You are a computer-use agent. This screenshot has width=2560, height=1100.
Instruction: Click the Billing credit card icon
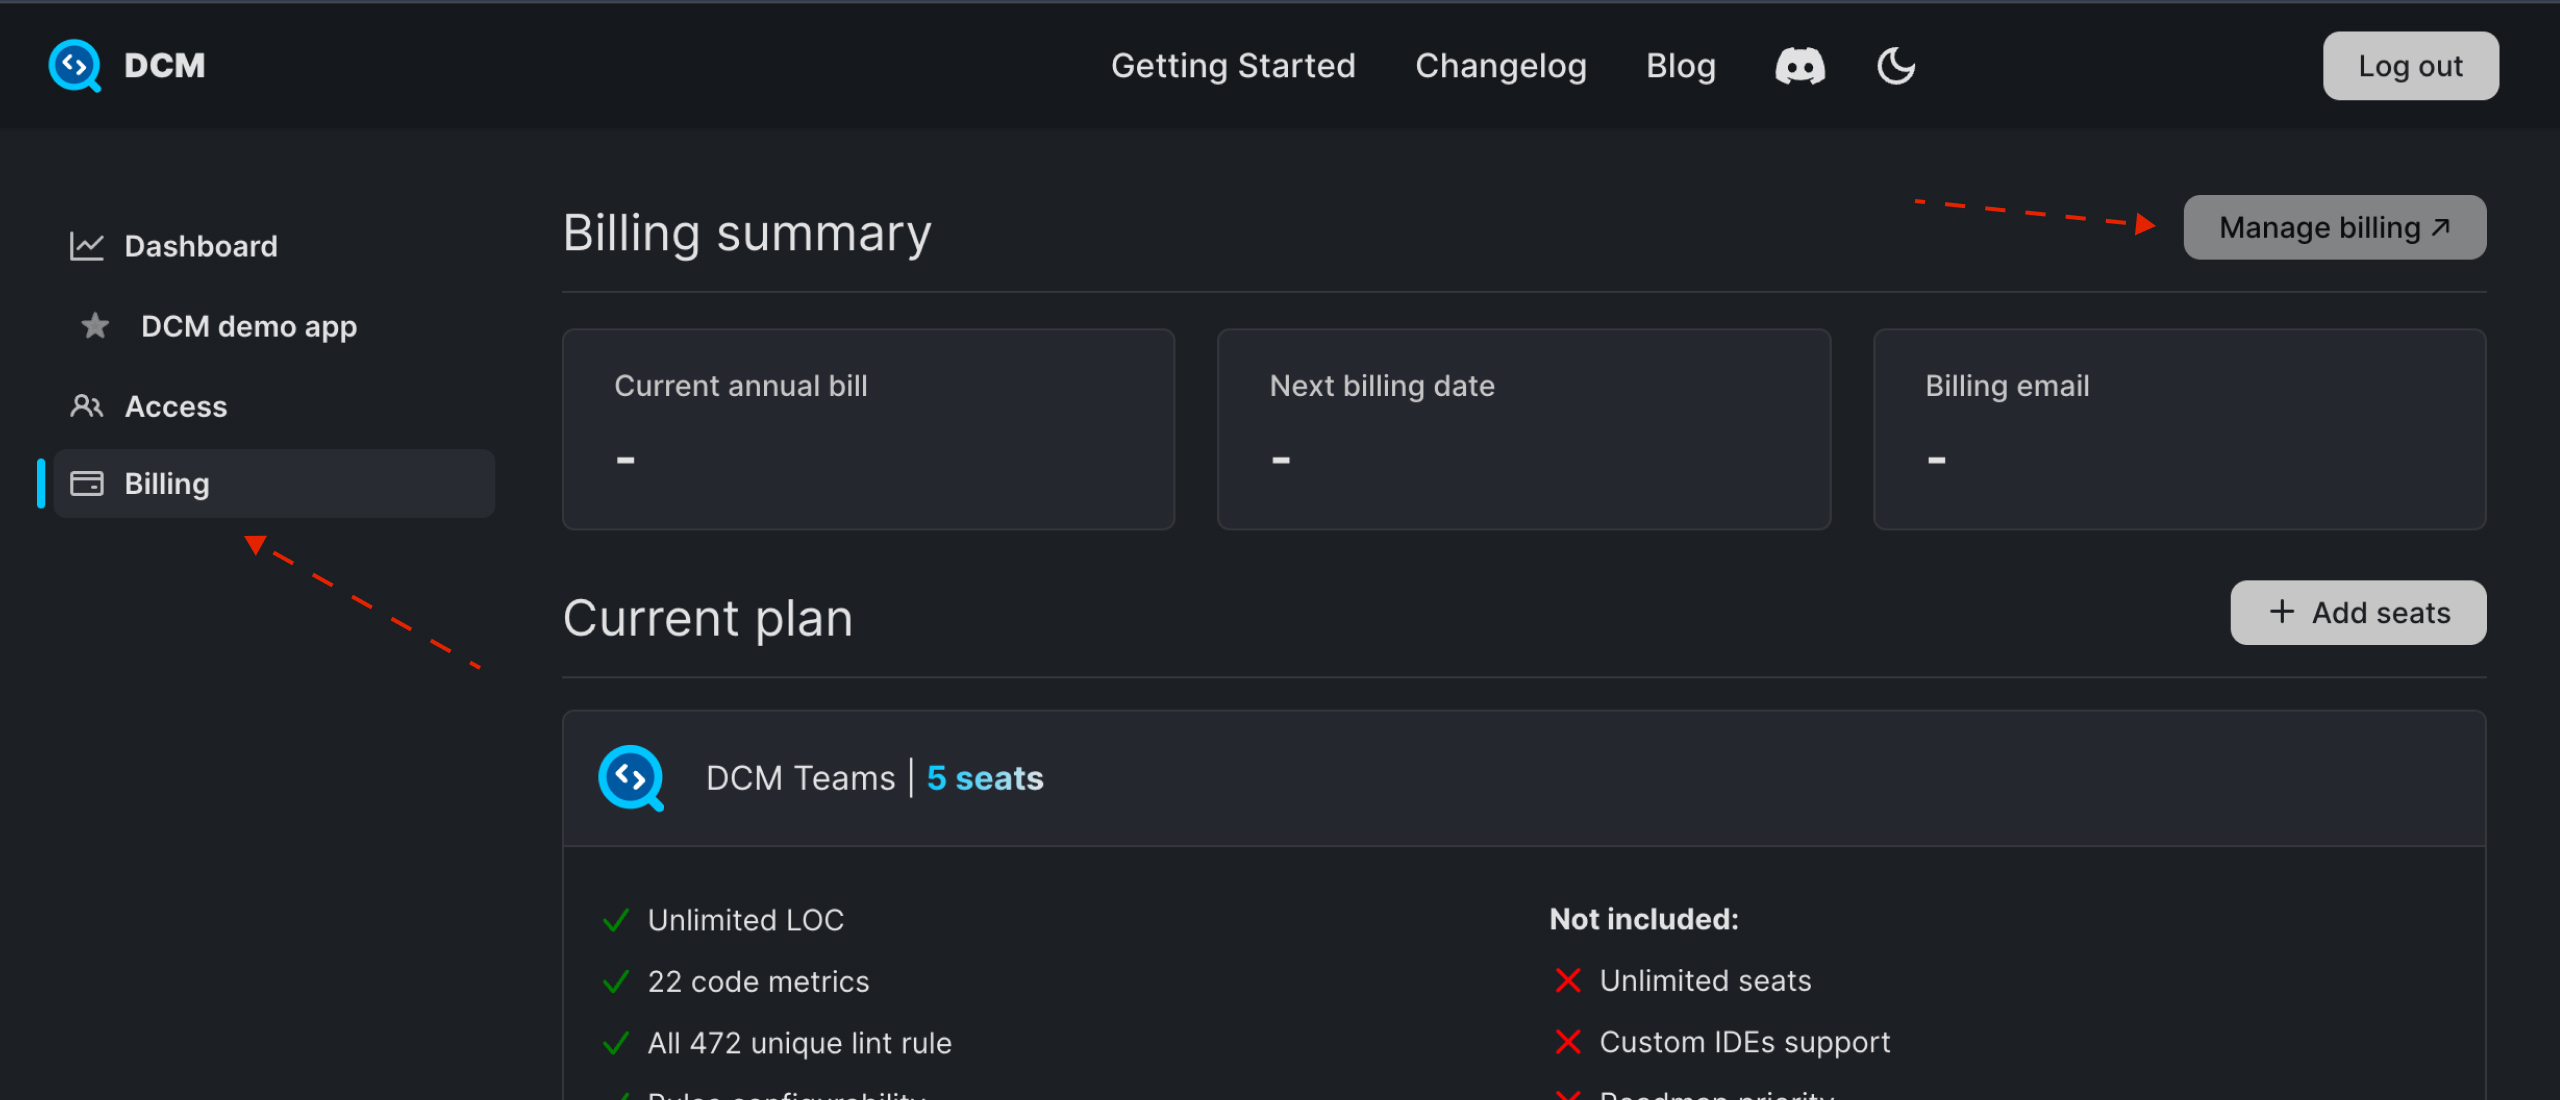(87, 483)
